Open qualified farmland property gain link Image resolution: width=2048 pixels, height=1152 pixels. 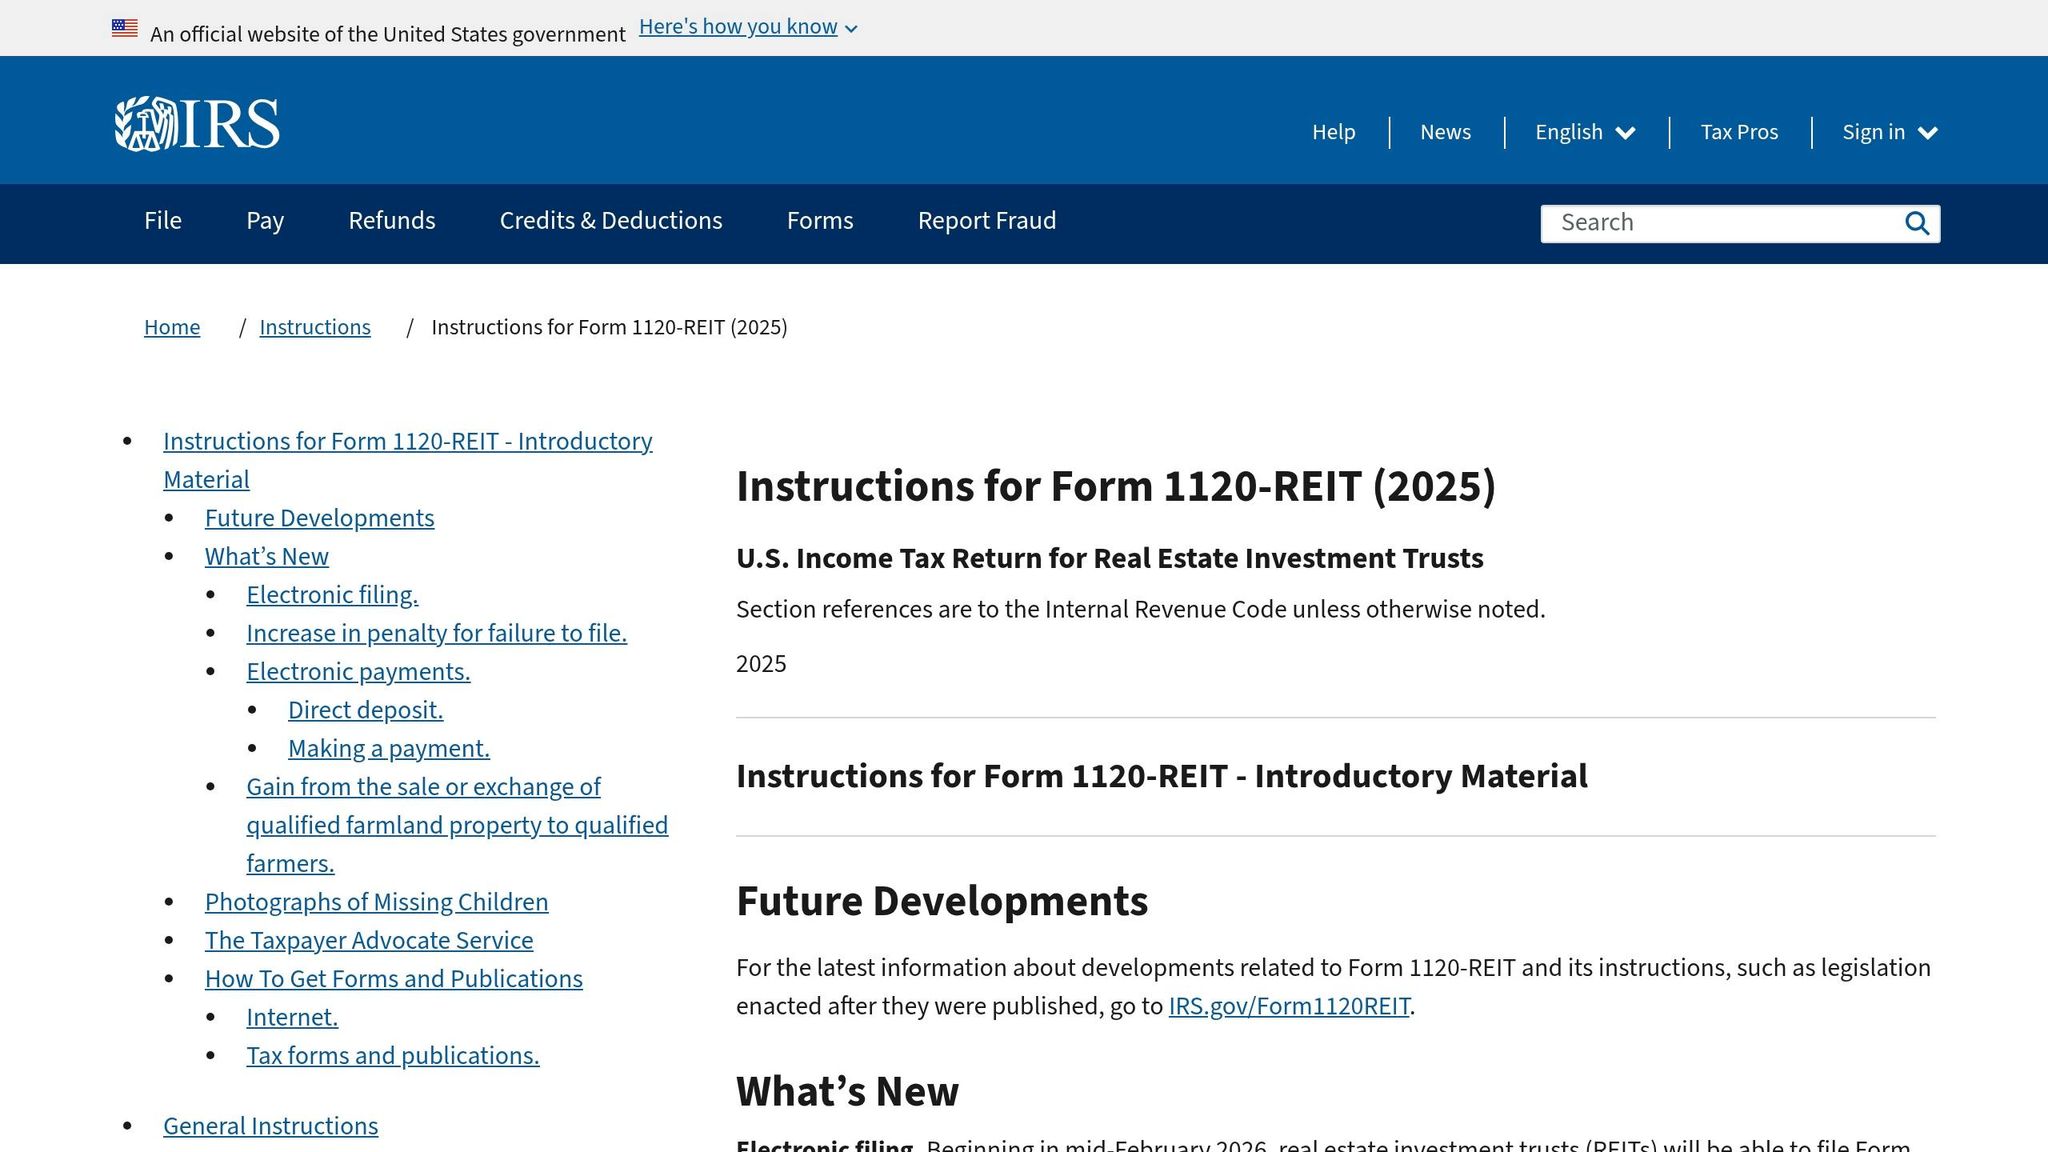[x=457, y=825]
